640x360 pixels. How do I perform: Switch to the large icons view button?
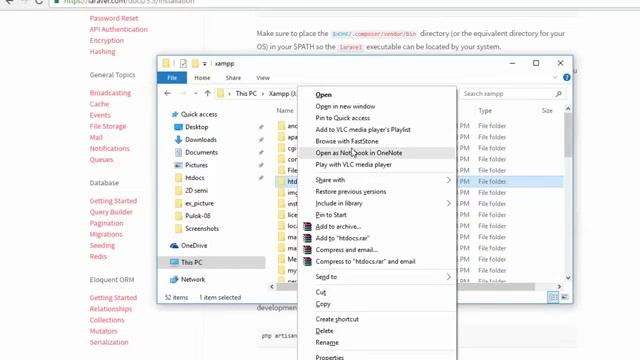[564, 297]
